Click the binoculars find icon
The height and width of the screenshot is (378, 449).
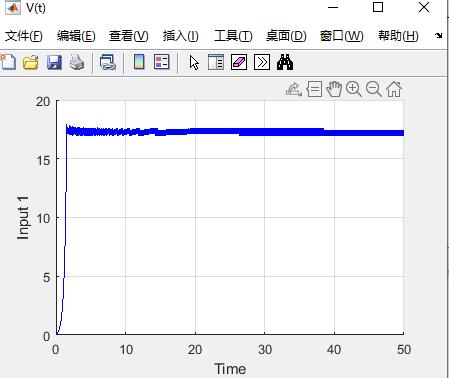point(285,62)
